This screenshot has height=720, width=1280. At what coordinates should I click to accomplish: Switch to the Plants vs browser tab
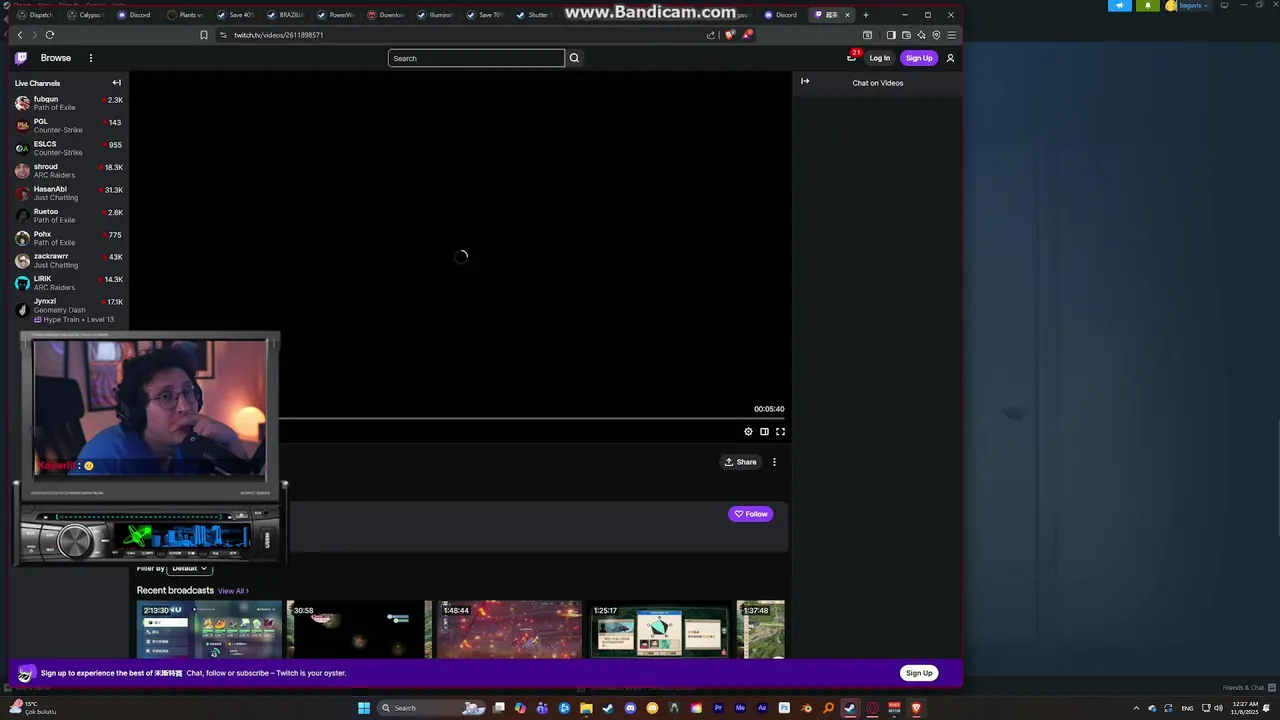185,15
